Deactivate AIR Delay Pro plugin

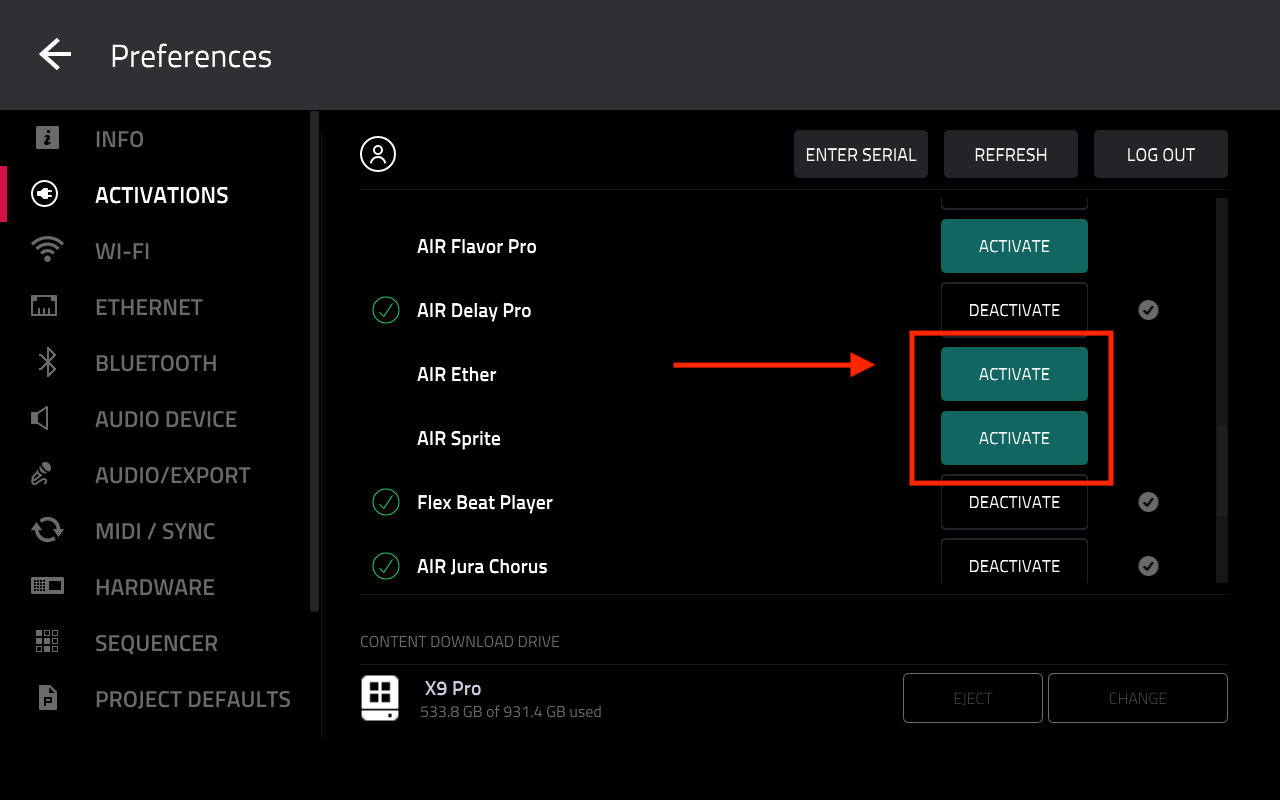tap(1014, 310)
